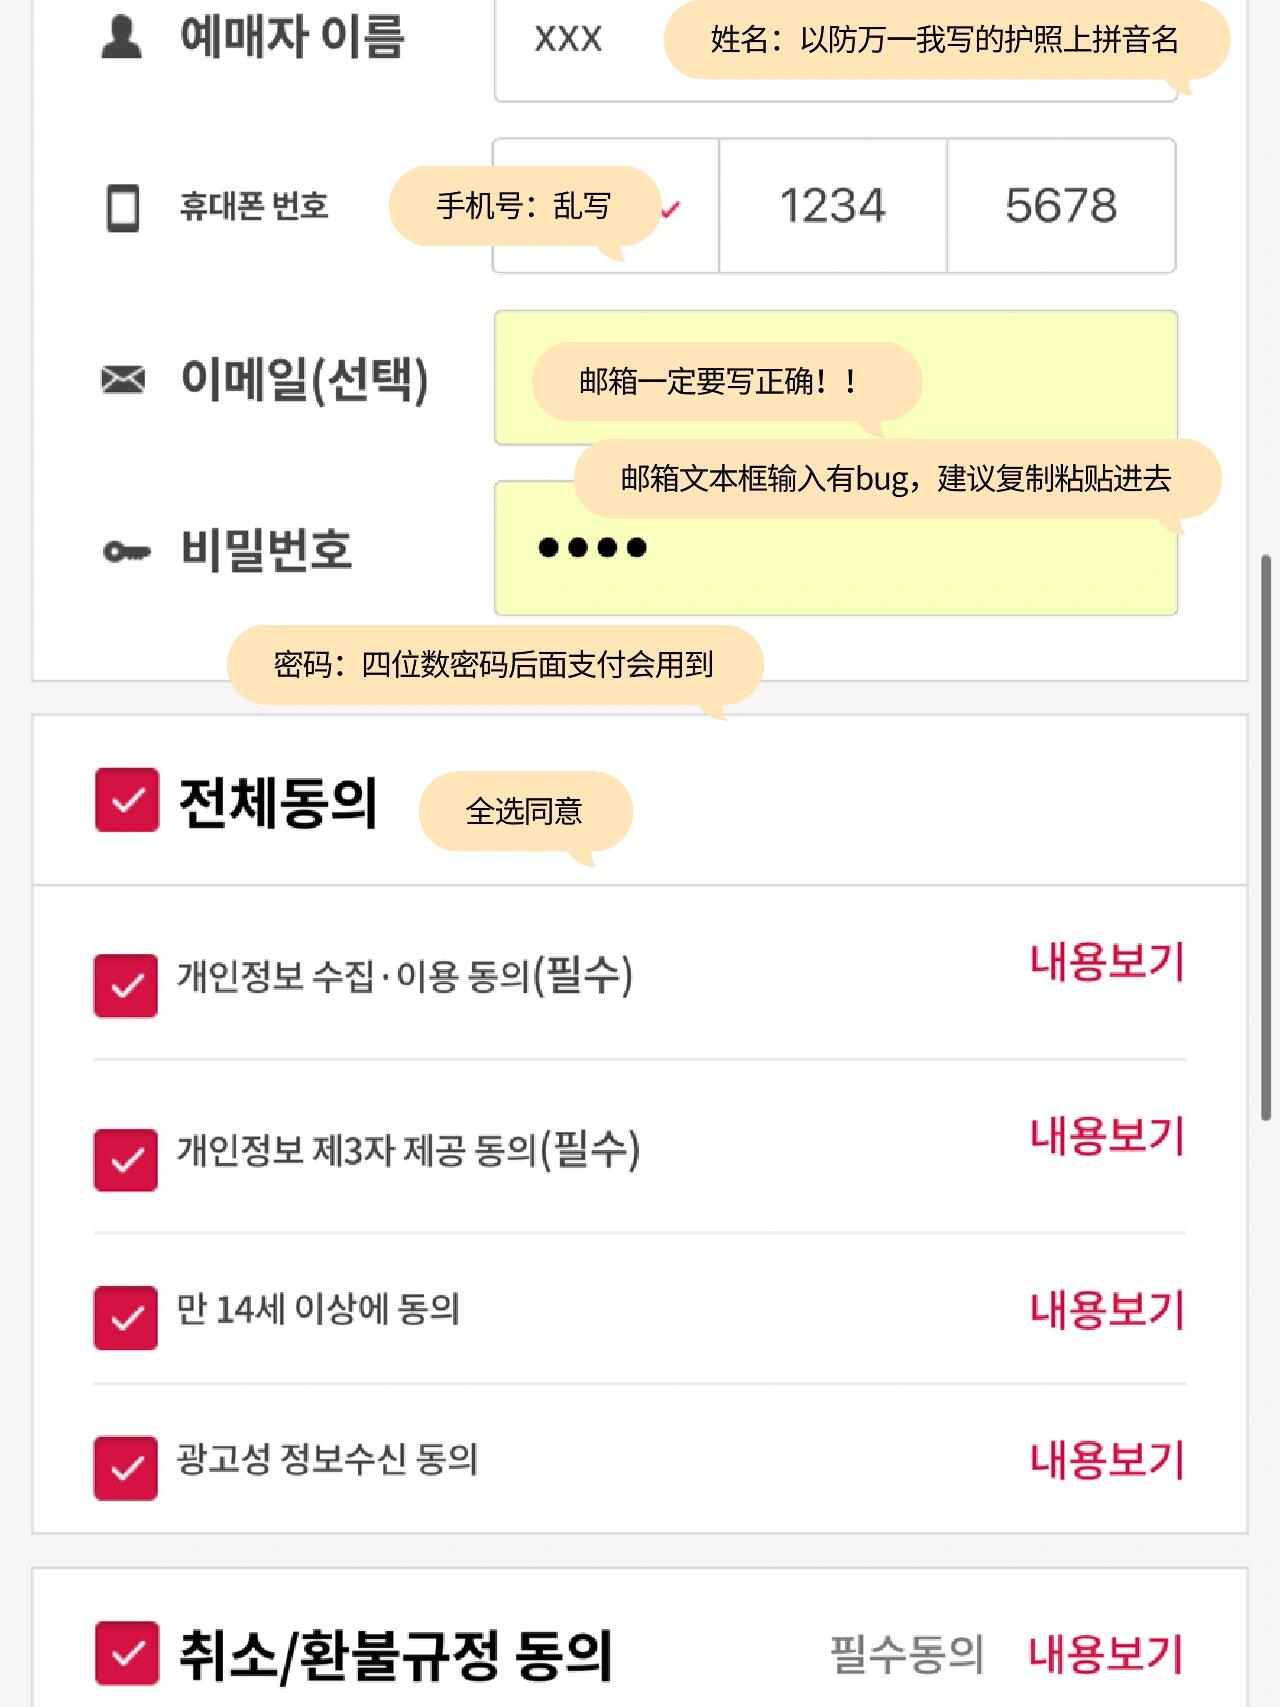Click the envelope icon beside 이메일(선택)
The width and height of the screenshot is (1280, 1707).
click(123, 379)
